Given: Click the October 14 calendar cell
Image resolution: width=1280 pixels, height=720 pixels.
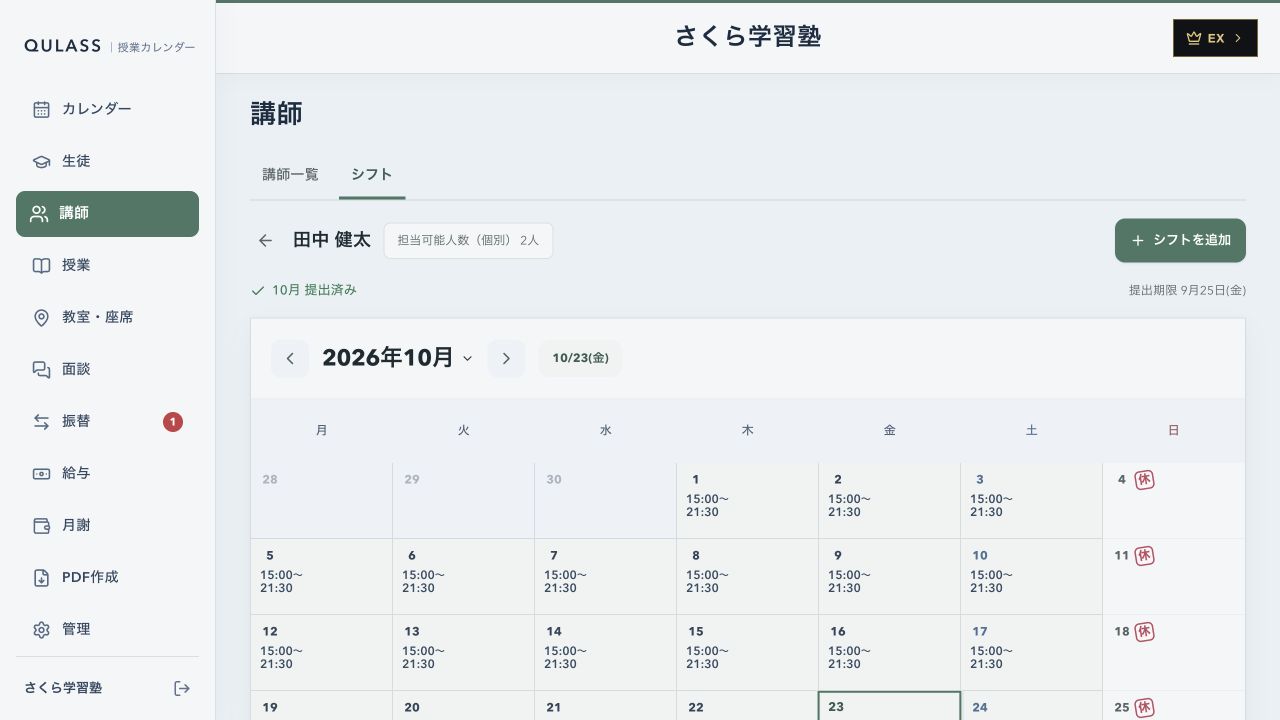Looking at the screenshot, I should click(605, 652).
